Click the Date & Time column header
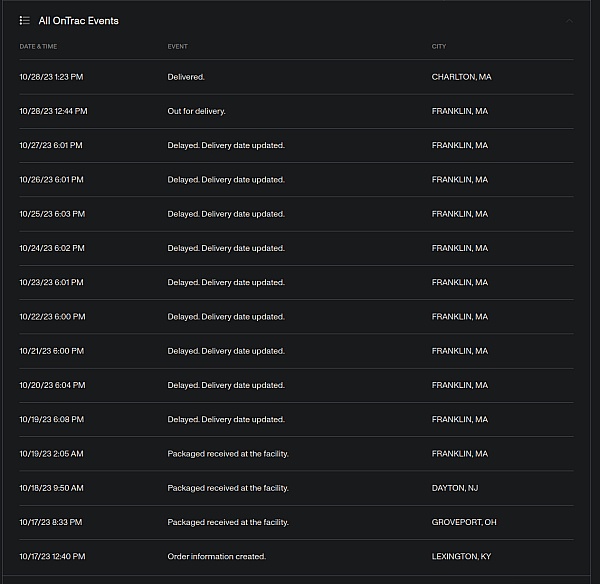600x584 pixels. coord(36,46)
